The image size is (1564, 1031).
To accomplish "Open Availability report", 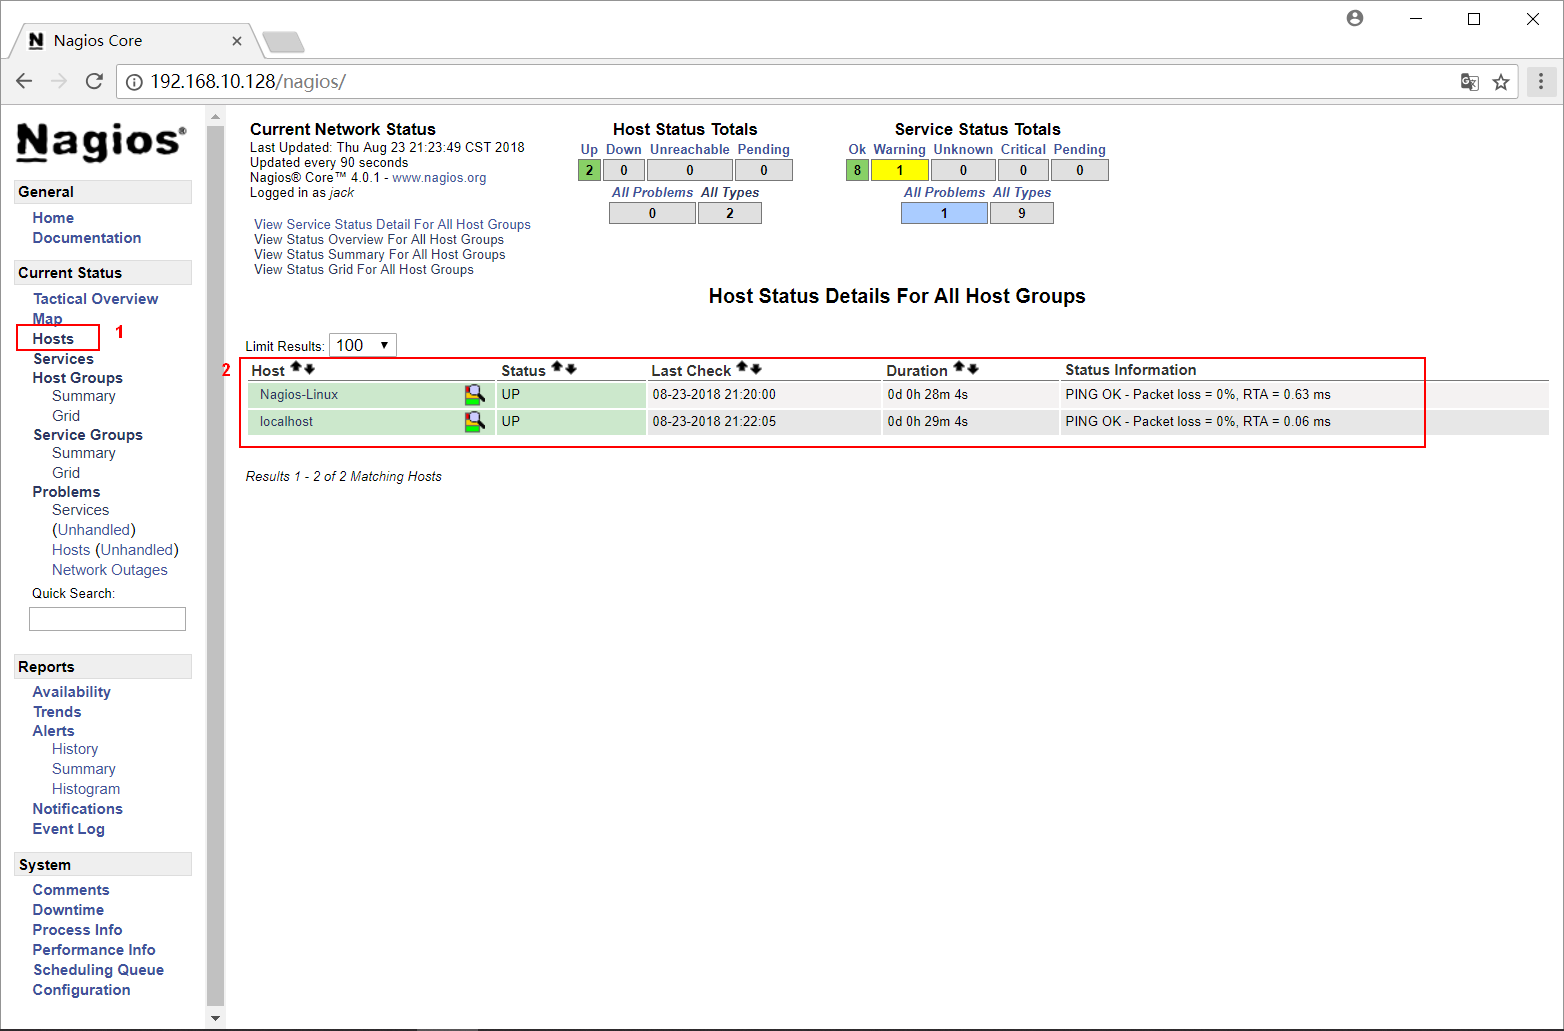I will (72, 692).
